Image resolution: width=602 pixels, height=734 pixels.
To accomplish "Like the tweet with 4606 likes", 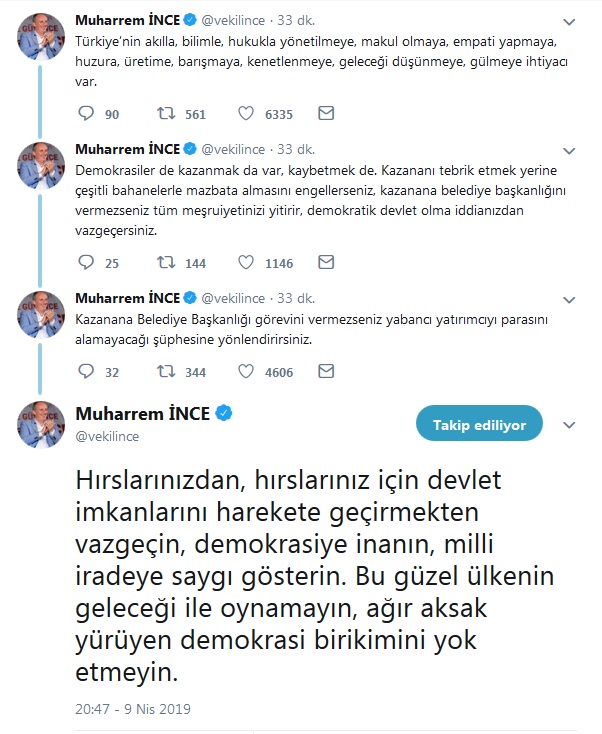I will pyautogui.click(x=246, y=372).
